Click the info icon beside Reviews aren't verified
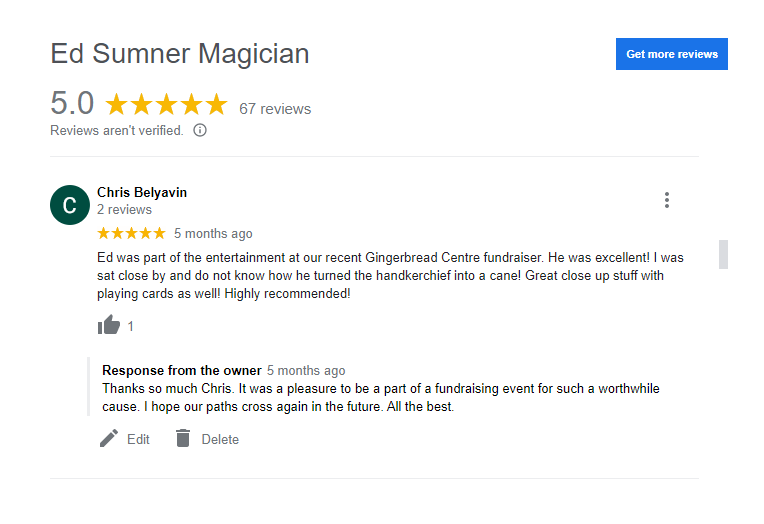Image resolution: width=764 pixels, height=524 pixels. pos(200,130)
